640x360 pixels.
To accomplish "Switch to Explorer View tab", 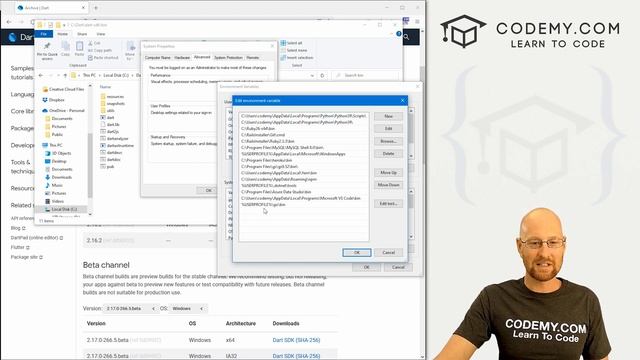I will pyautogui.click(x=101, y=34).
